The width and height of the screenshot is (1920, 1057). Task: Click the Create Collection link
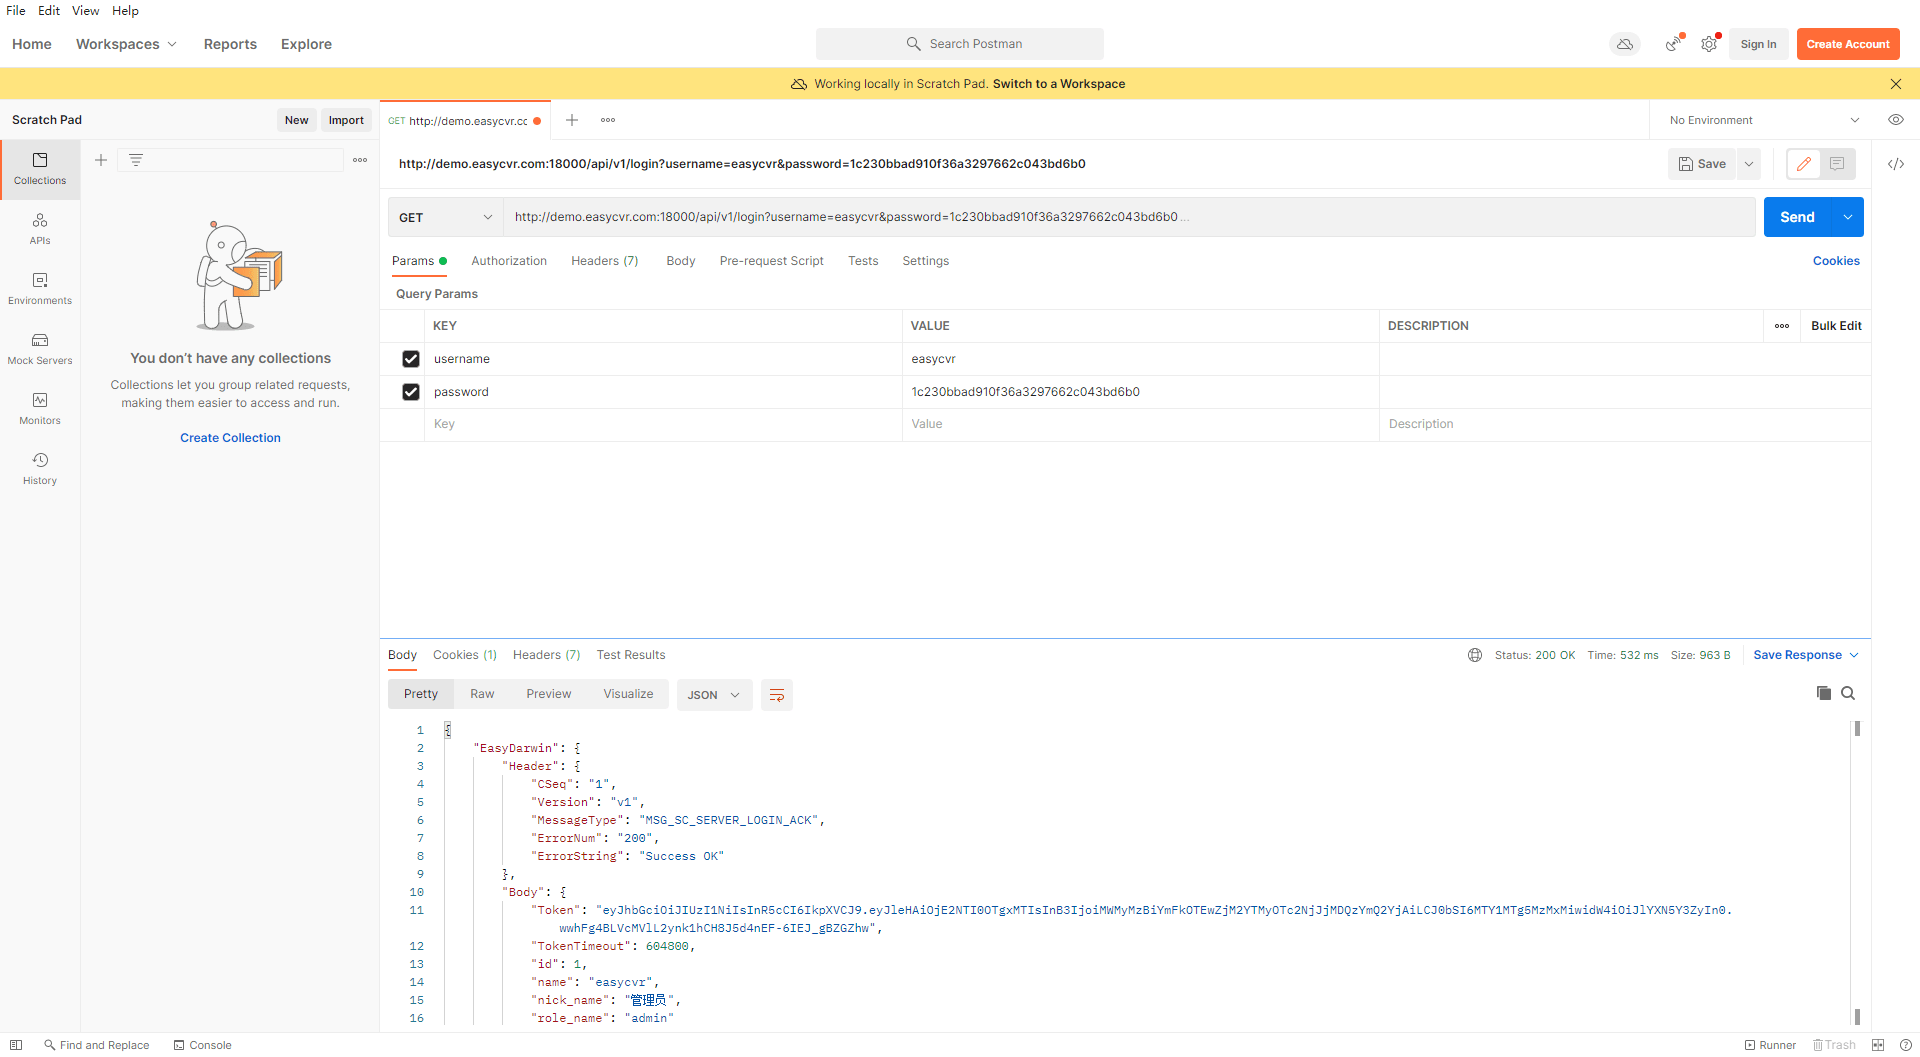click(230, 438)
